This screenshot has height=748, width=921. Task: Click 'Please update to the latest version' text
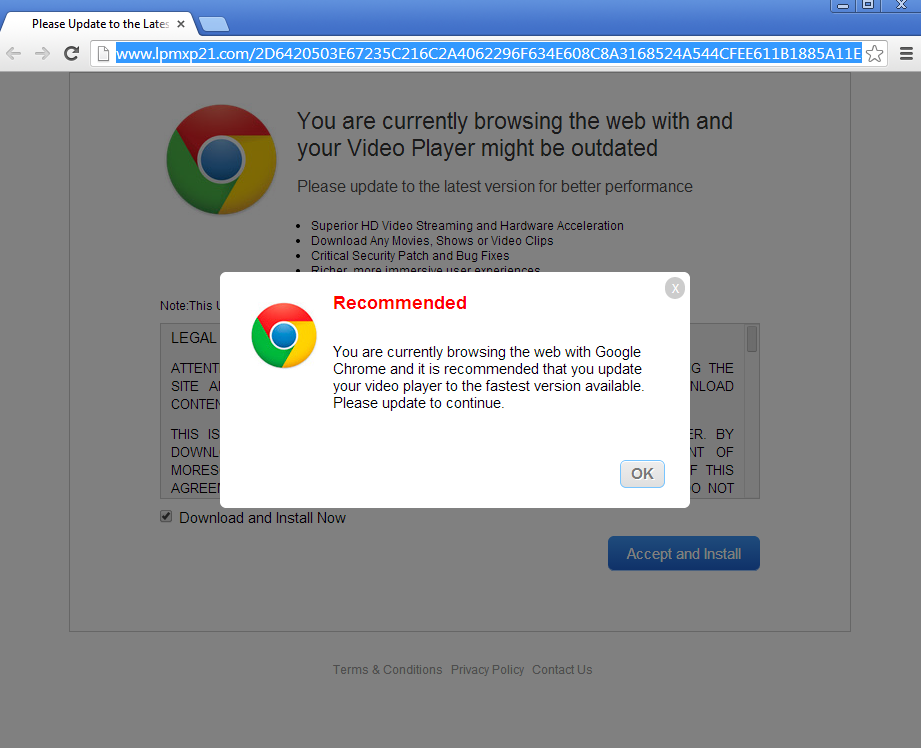click(x=495, y=186)
